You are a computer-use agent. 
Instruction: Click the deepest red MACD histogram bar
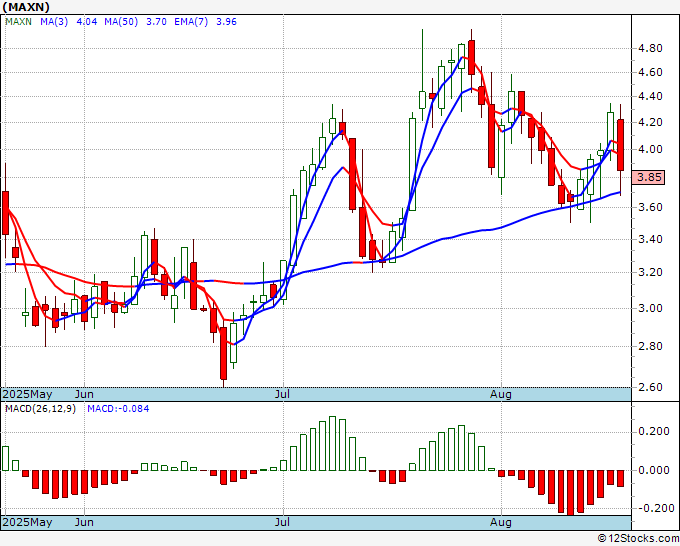pyautogui.click(x=571, y=492)
